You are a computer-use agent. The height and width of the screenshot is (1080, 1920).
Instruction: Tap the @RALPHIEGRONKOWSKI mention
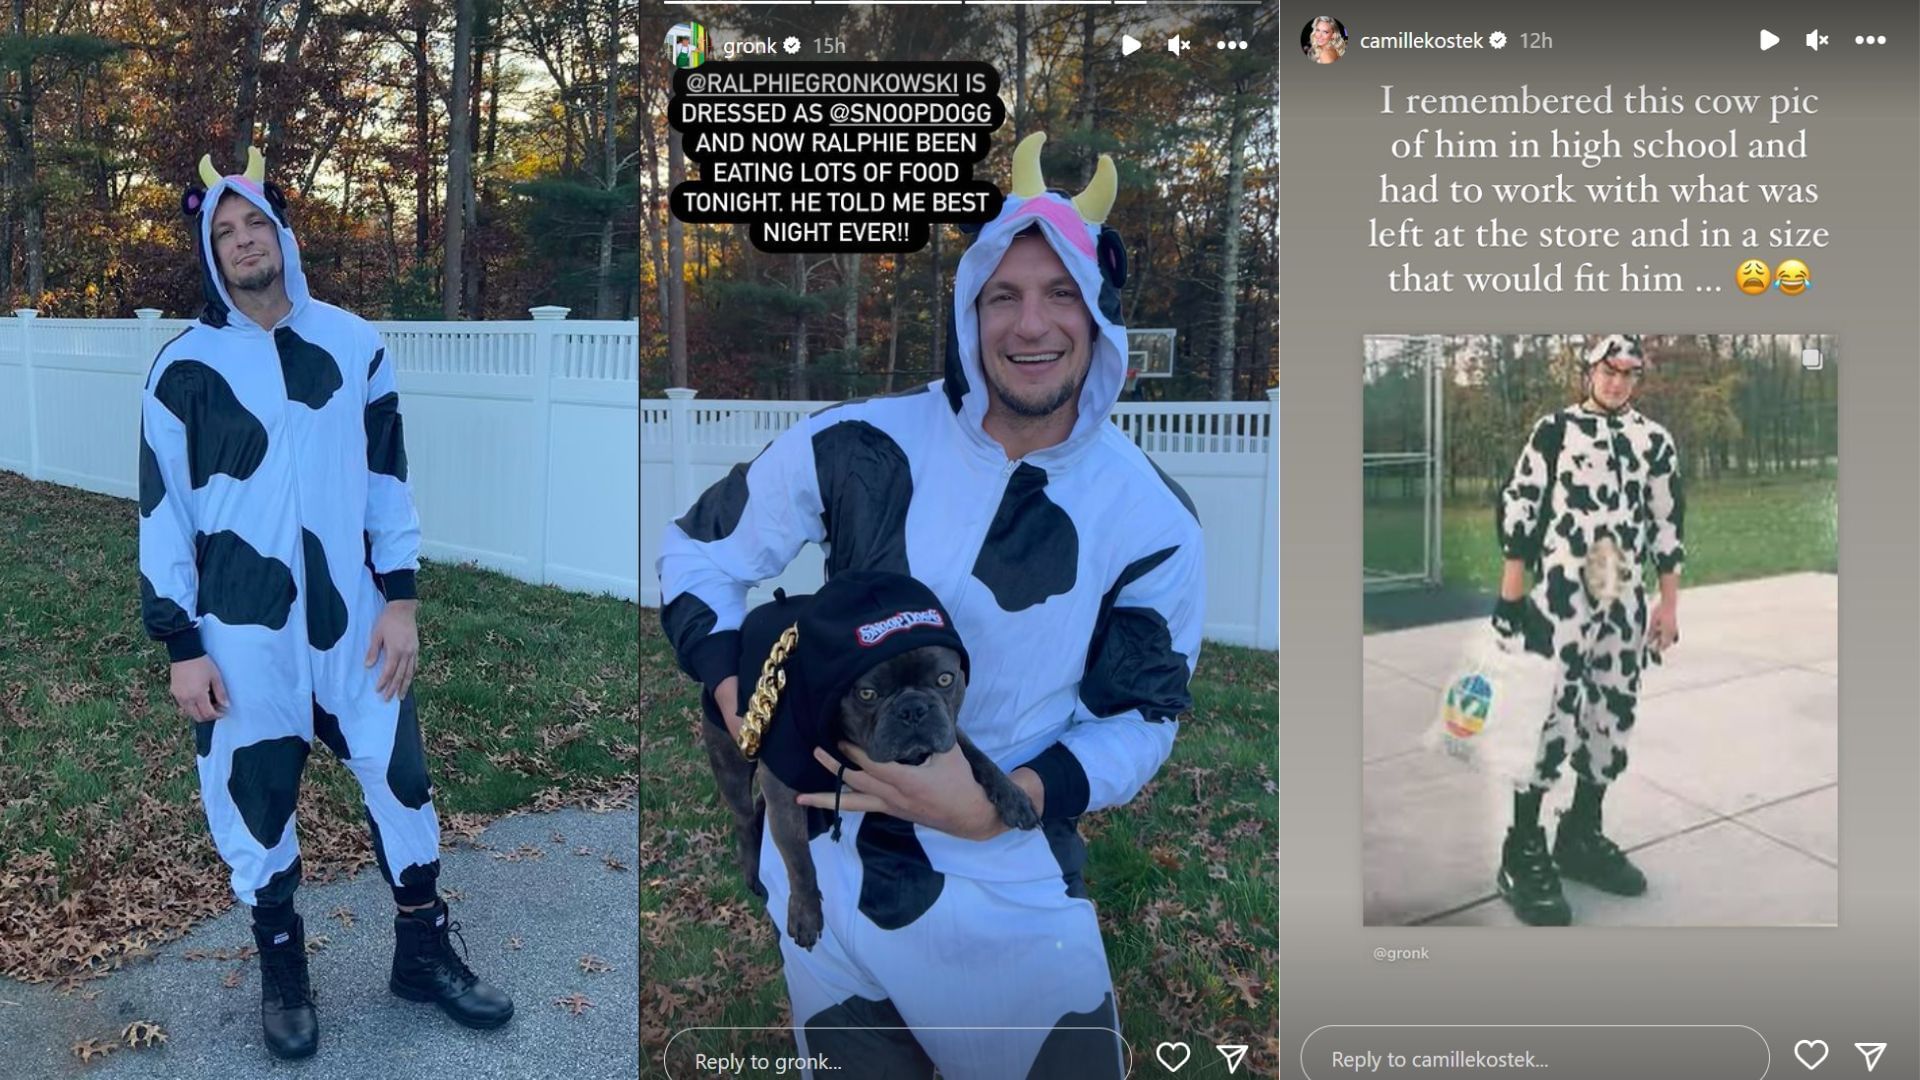[822, 82]
